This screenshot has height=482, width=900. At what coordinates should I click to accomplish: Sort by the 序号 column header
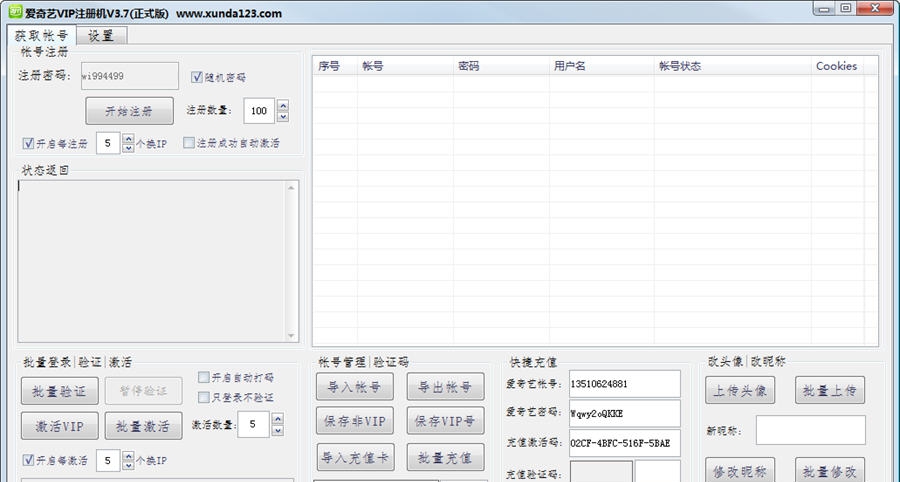point(335,66)
